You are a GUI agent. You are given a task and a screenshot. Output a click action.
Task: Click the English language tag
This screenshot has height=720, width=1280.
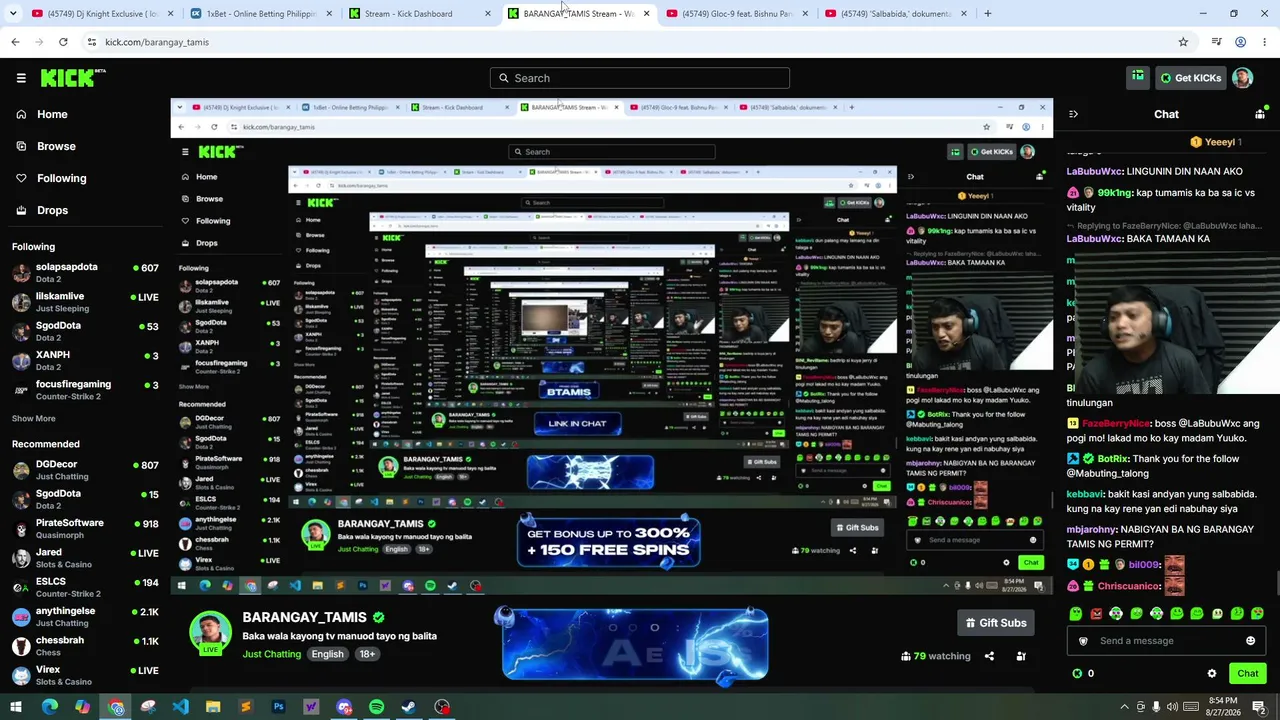[x=327, y=654]
